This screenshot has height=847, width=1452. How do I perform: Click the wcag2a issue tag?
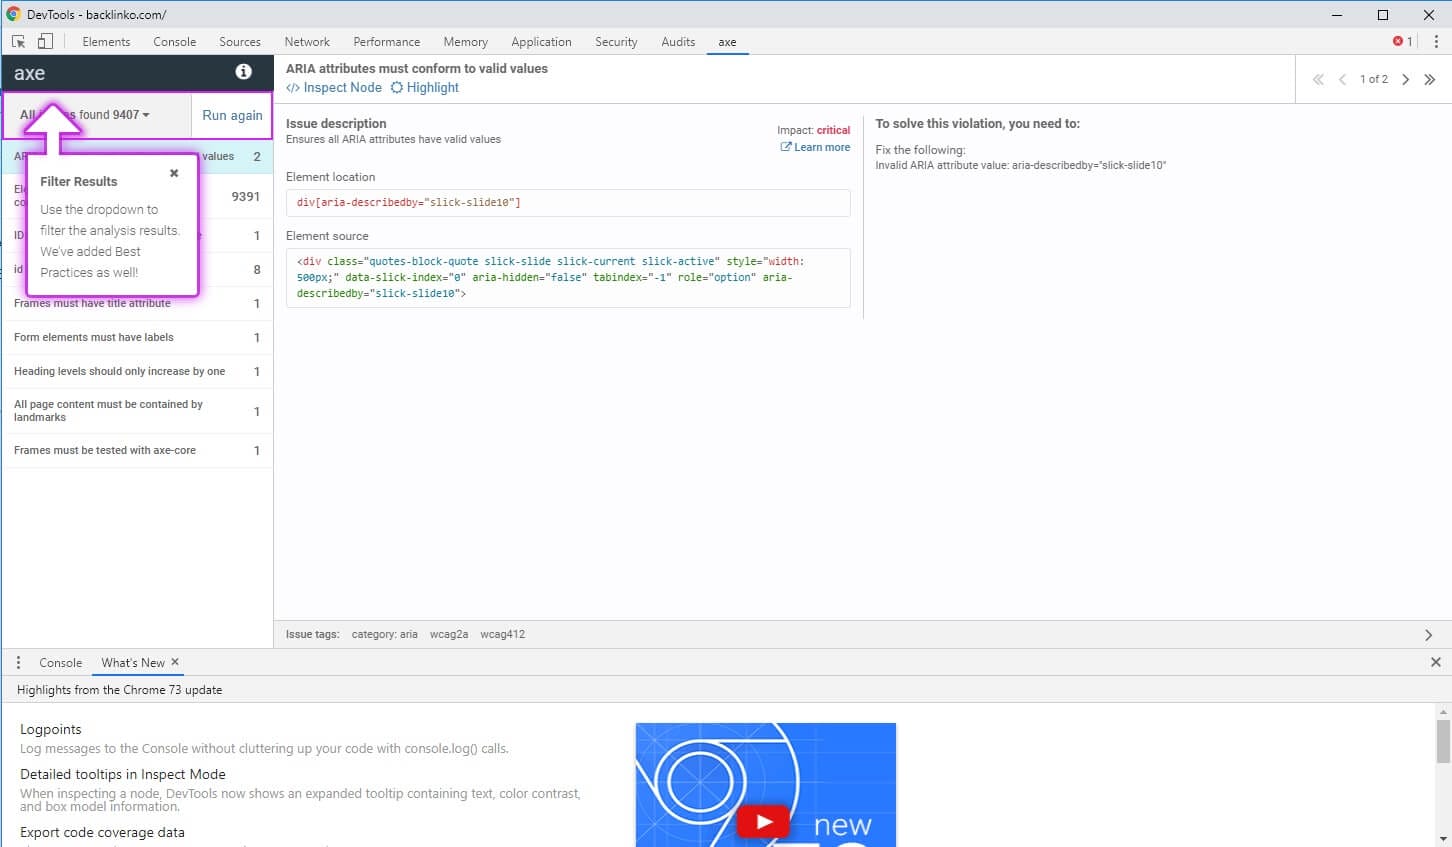449,635
